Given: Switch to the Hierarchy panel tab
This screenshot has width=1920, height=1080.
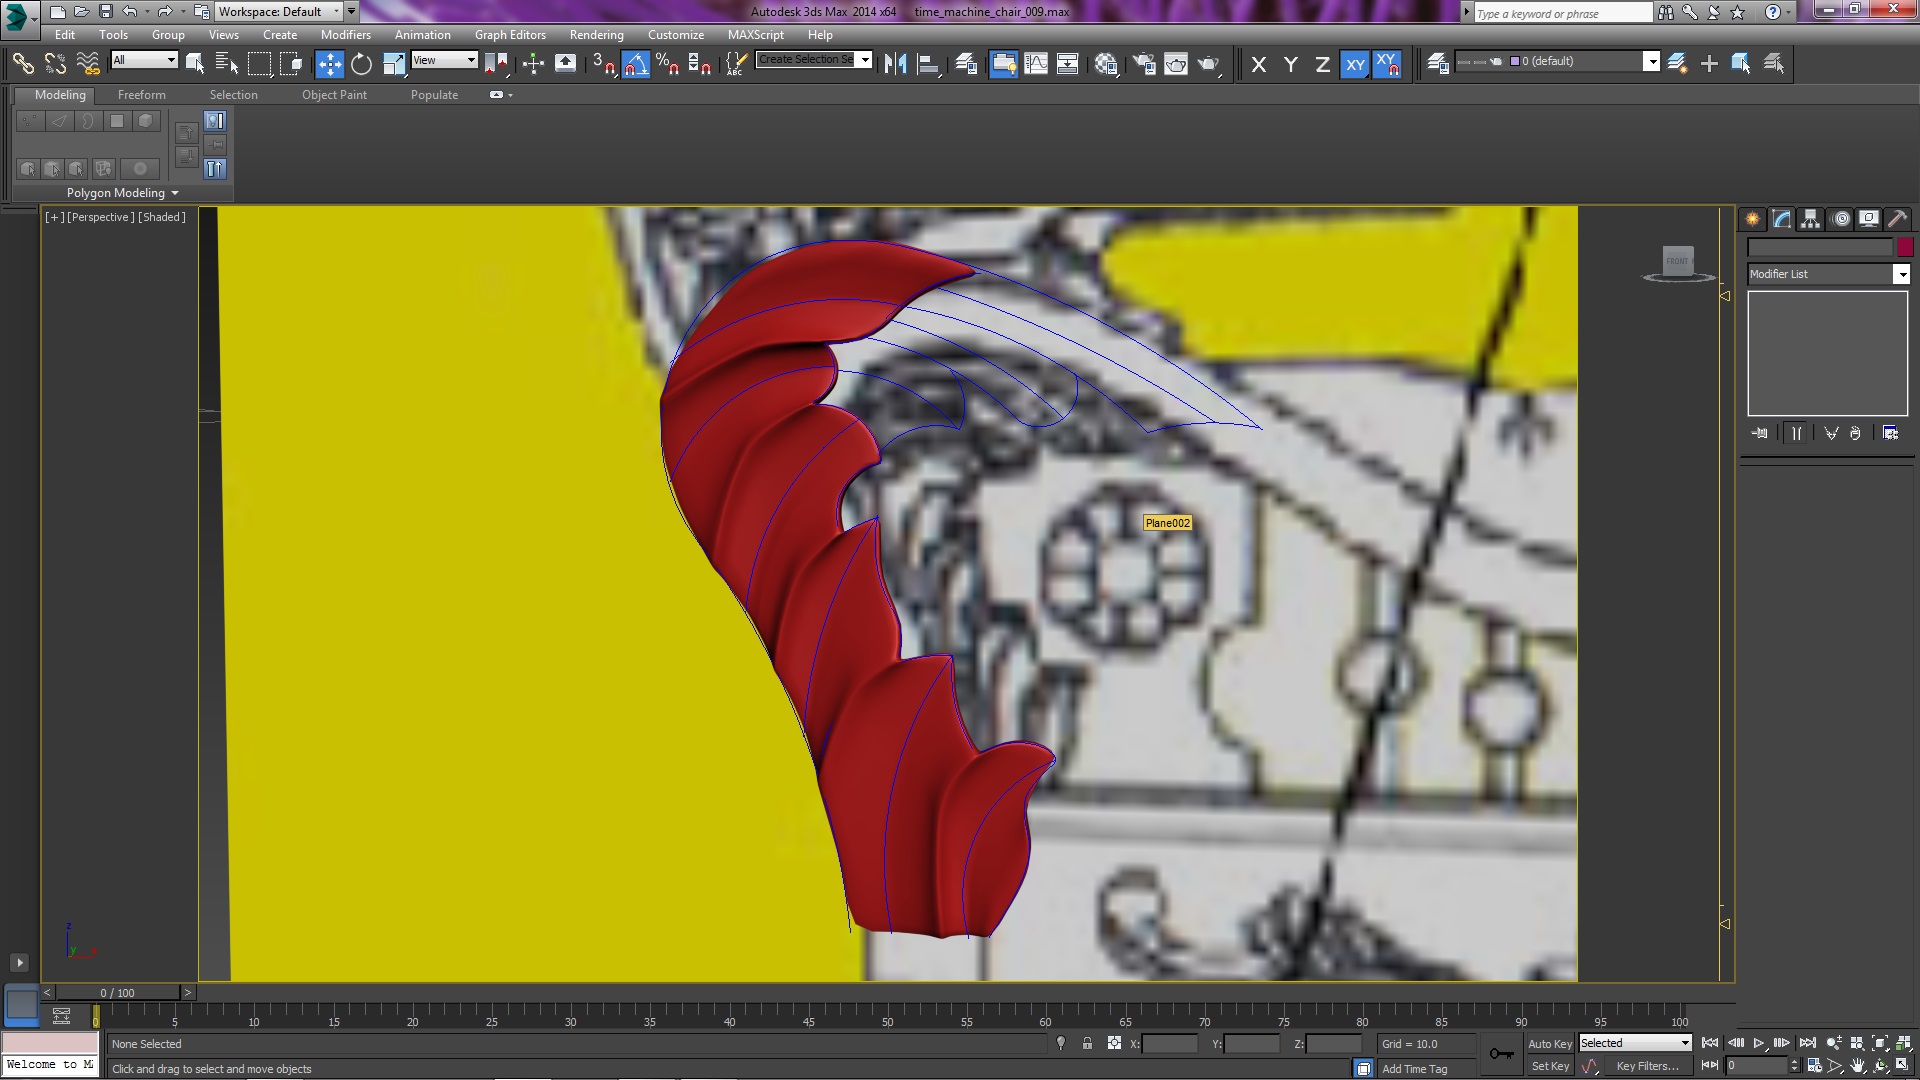Looking at the screenshot, I should coord(1810,219).
